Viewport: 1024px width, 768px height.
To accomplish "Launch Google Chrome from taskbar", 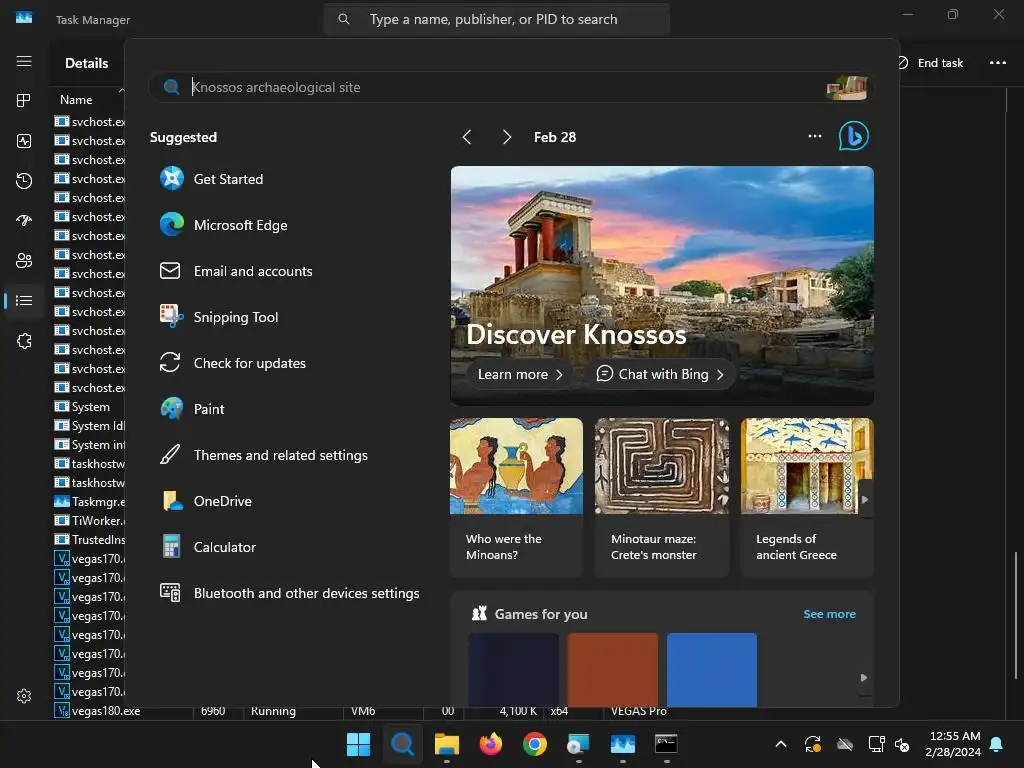I will click(535, 744).
